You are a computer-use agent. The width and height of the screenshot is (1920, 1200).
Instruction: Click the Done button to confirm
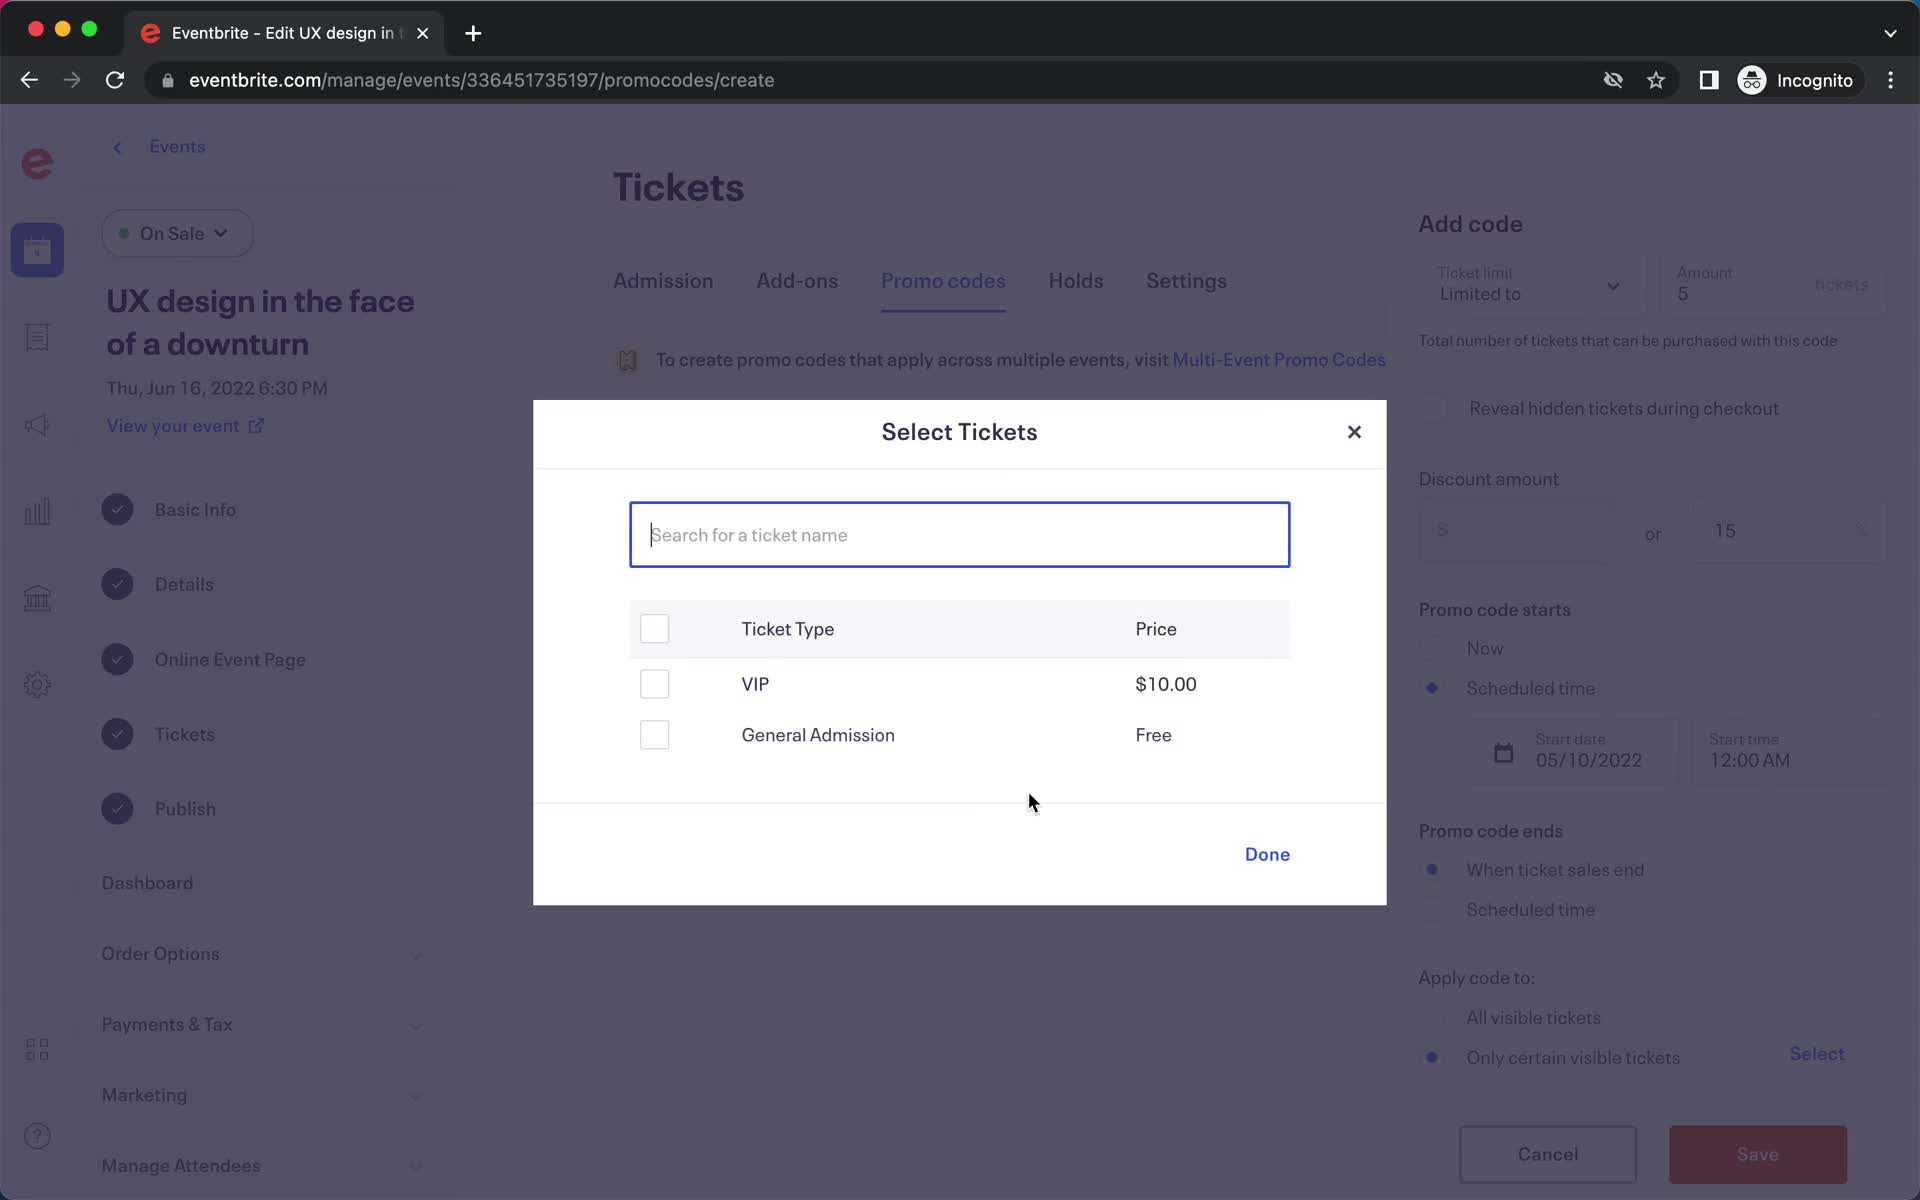click(x=1268, y=853)
